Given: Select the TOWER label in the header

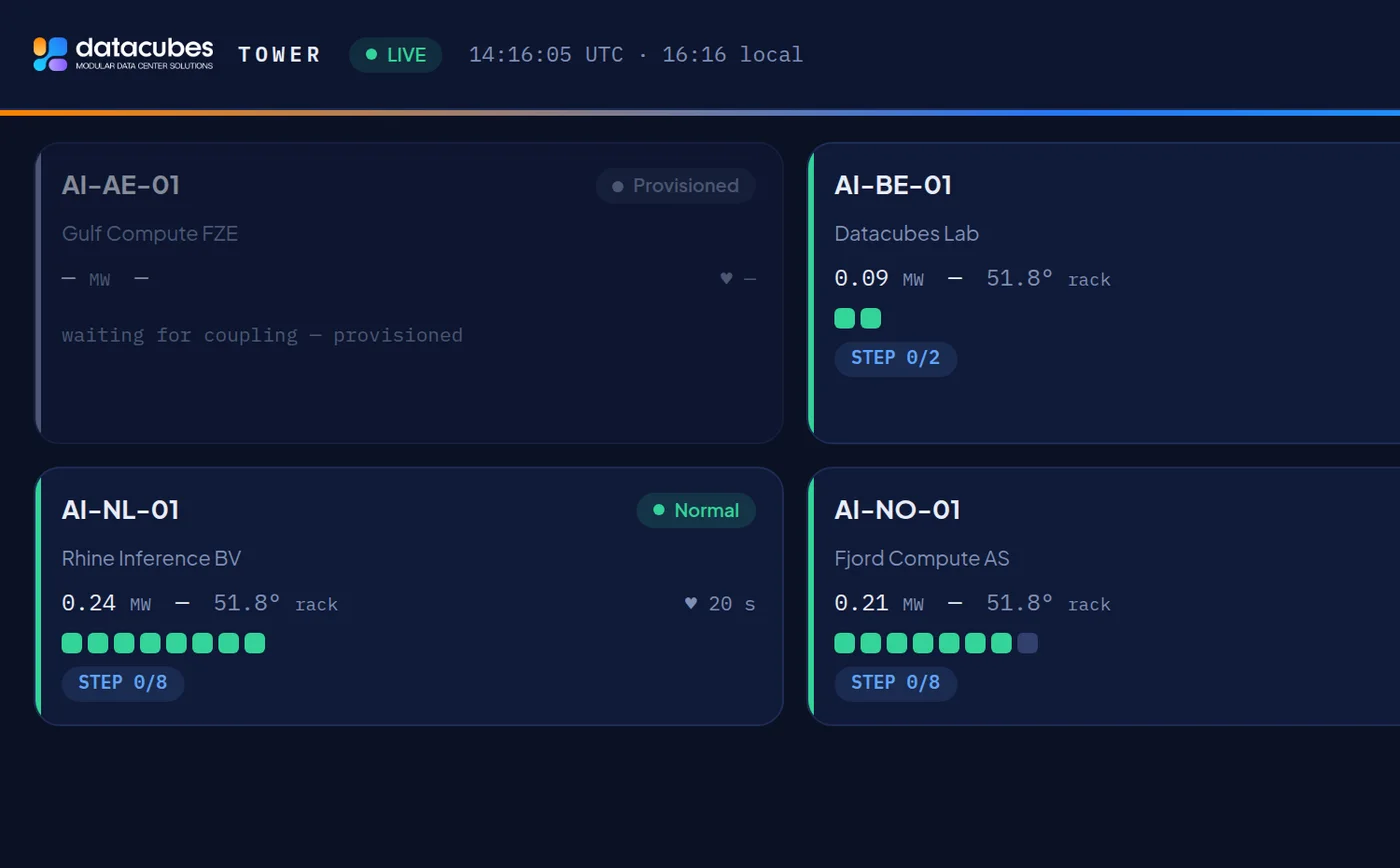Looking at the screenshot, I should pyautogui.click(x=279, y=55).
